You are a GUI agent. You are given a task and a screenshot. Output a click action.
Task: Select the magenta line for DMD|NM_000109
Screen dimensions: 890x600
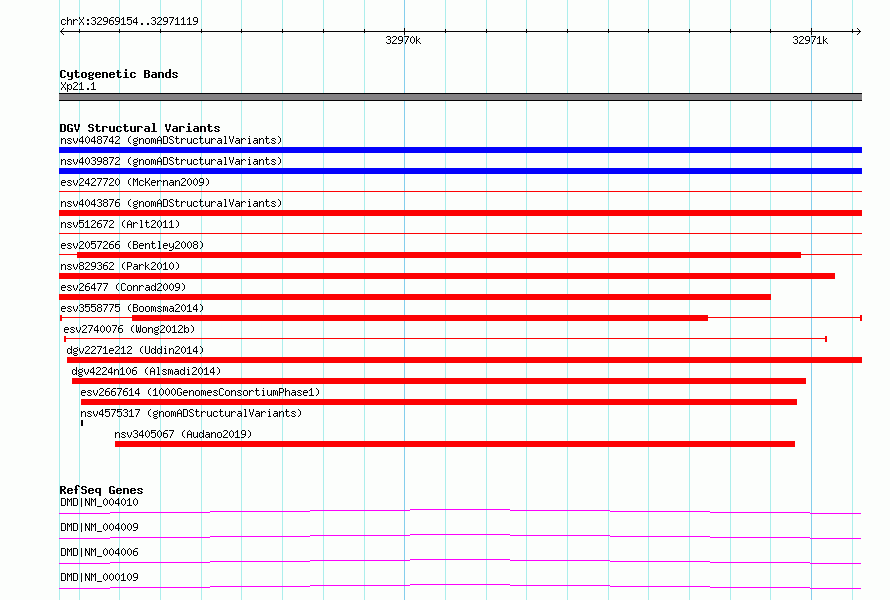[460, 586]
